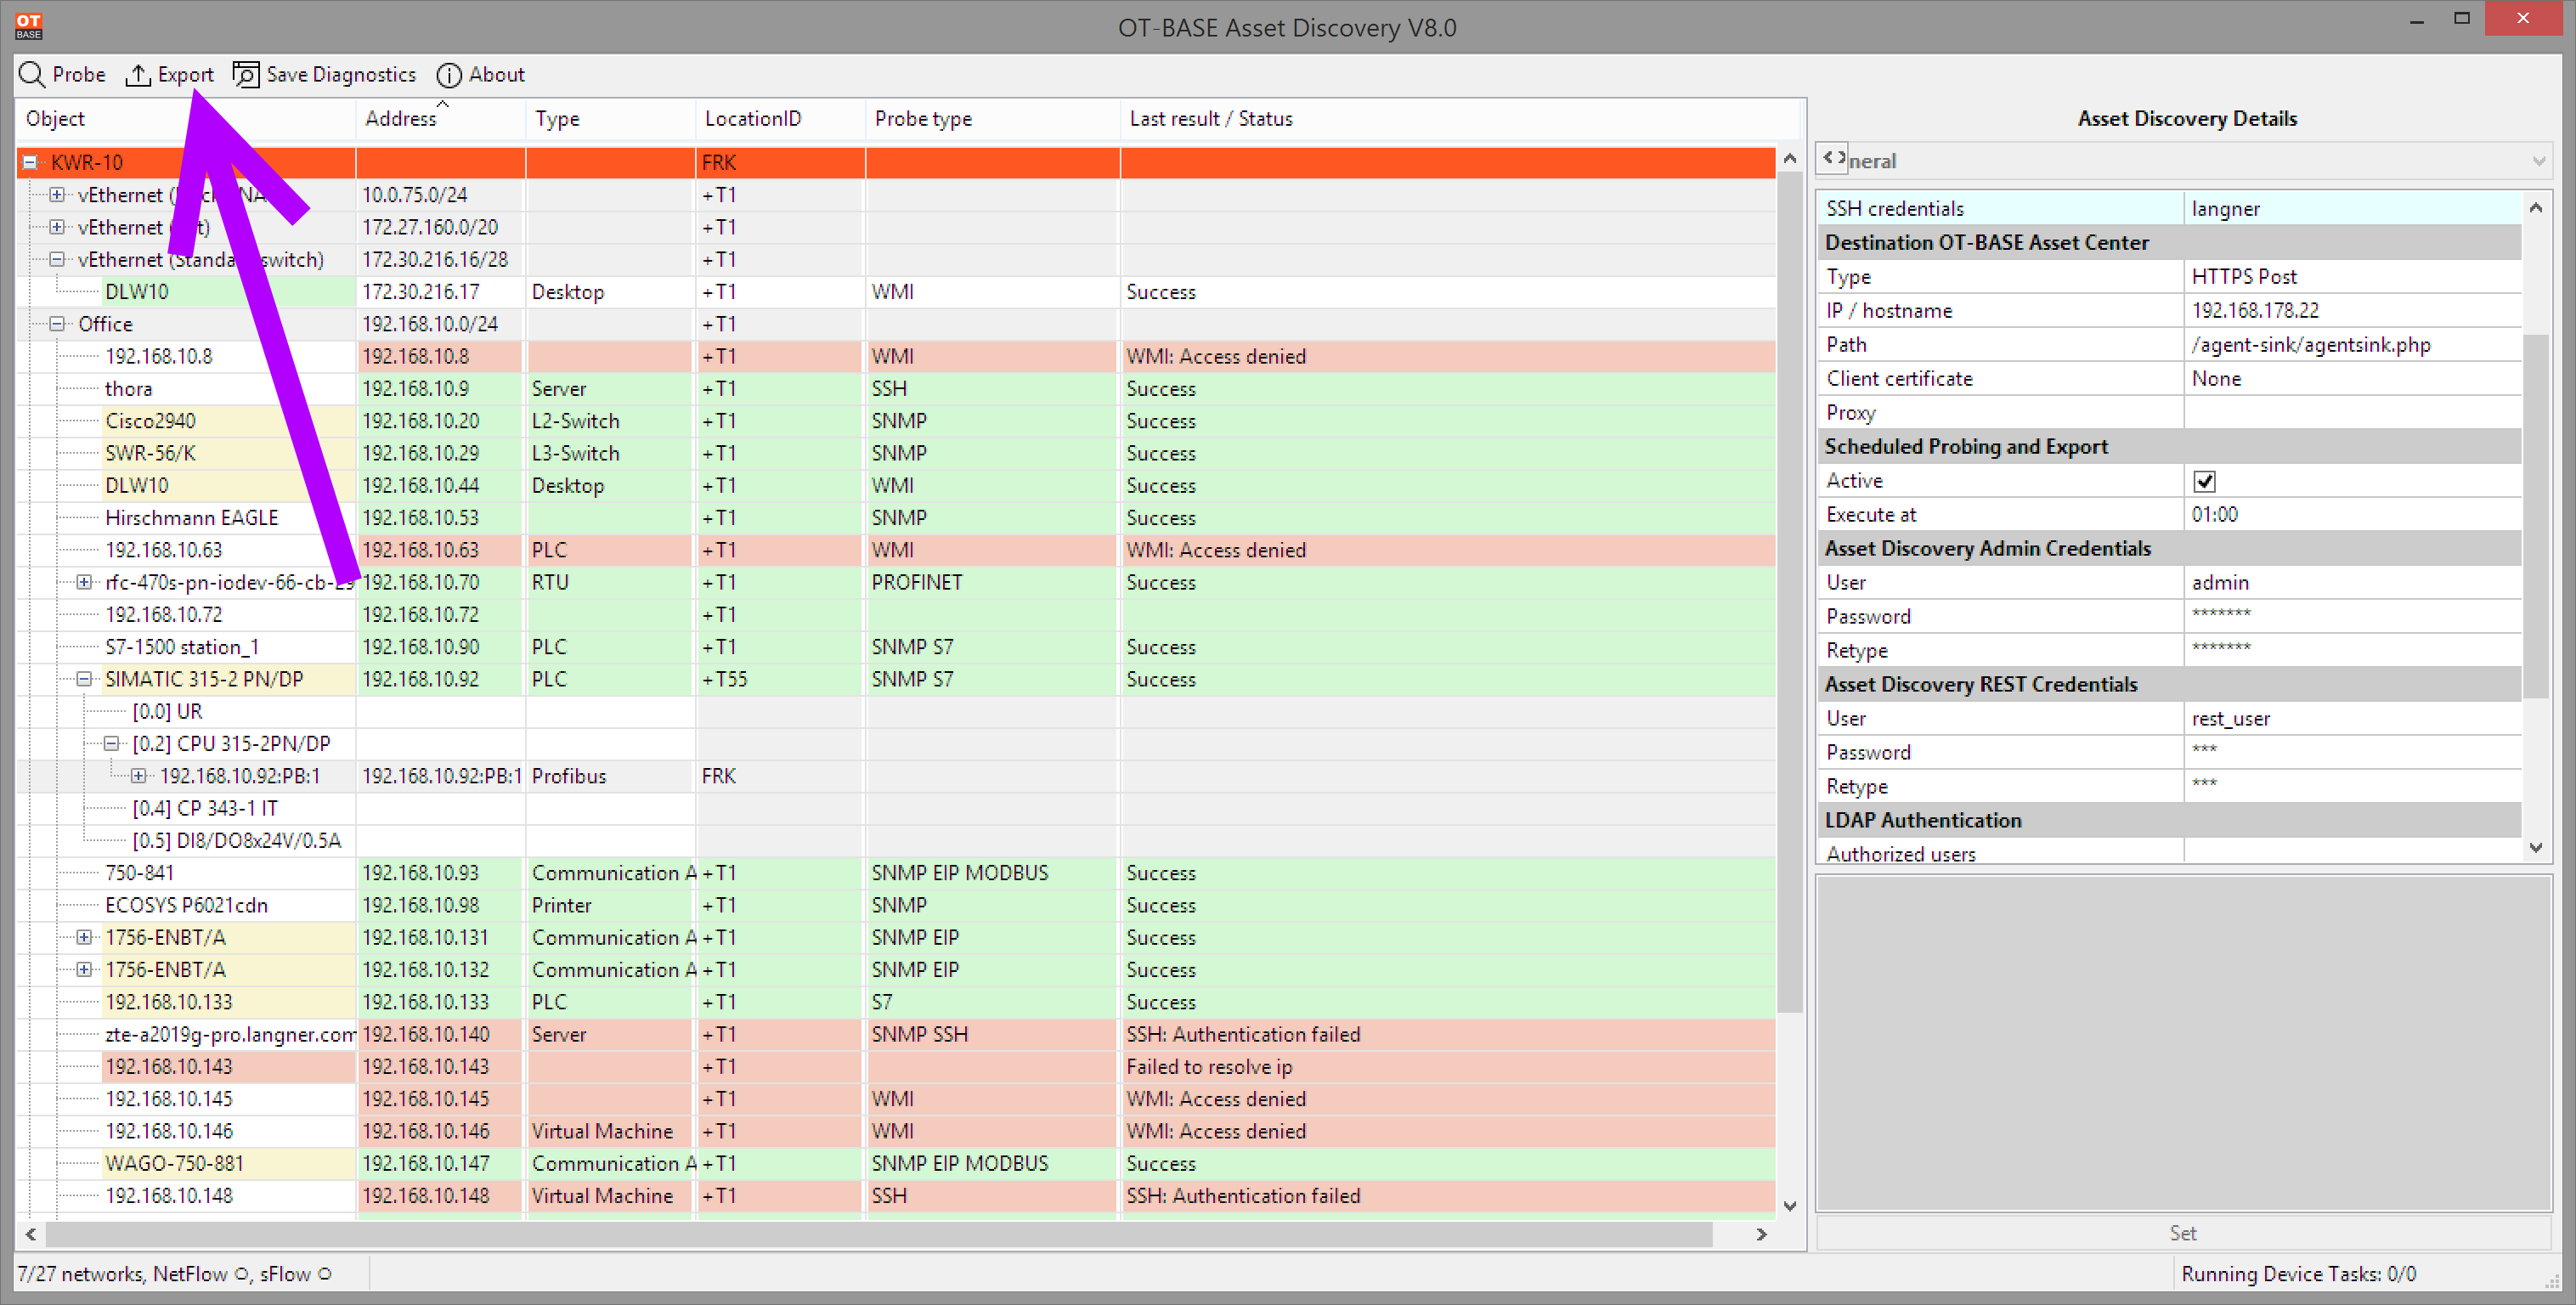Image resolution: width=2576 pixels, height=1305 pixels.
Task: Click the details panel navigation arrows icon
Action: coord(1834,158)
